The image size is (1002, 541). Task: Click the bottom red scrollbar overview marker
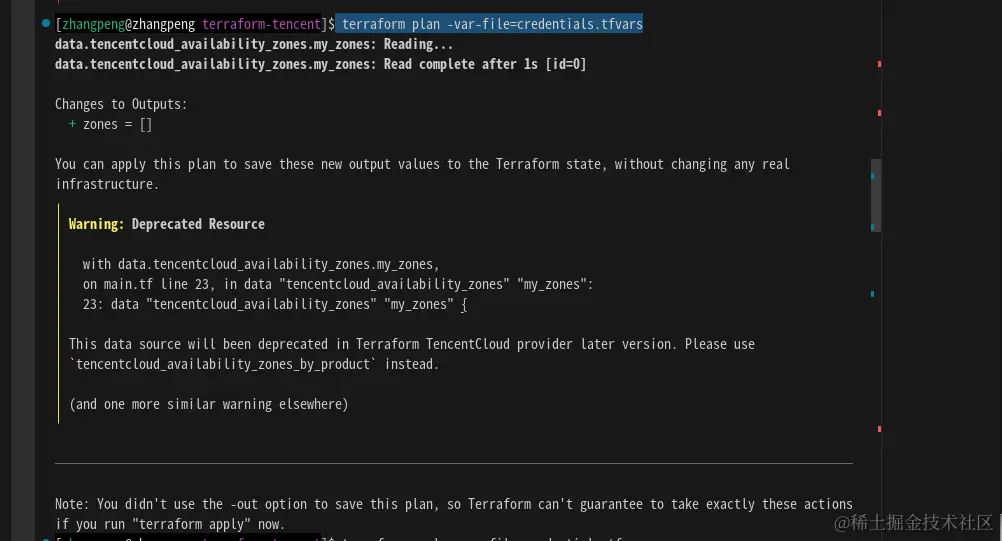(879, 429)
